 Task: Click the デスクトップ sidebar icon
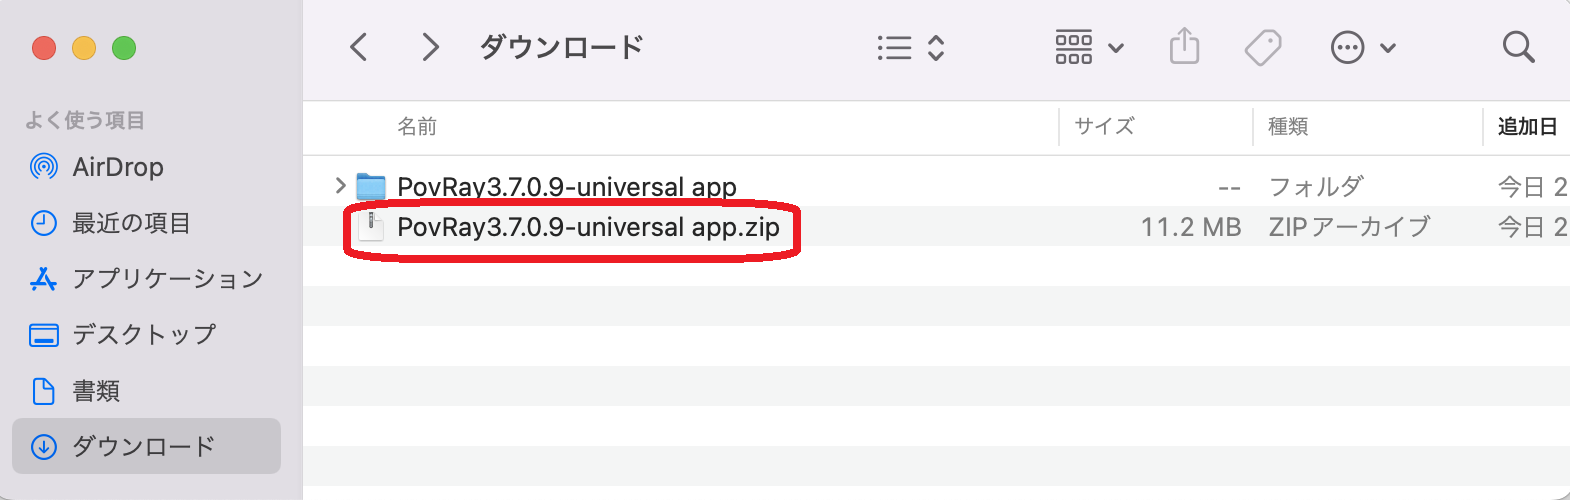(x=44, y=335)
